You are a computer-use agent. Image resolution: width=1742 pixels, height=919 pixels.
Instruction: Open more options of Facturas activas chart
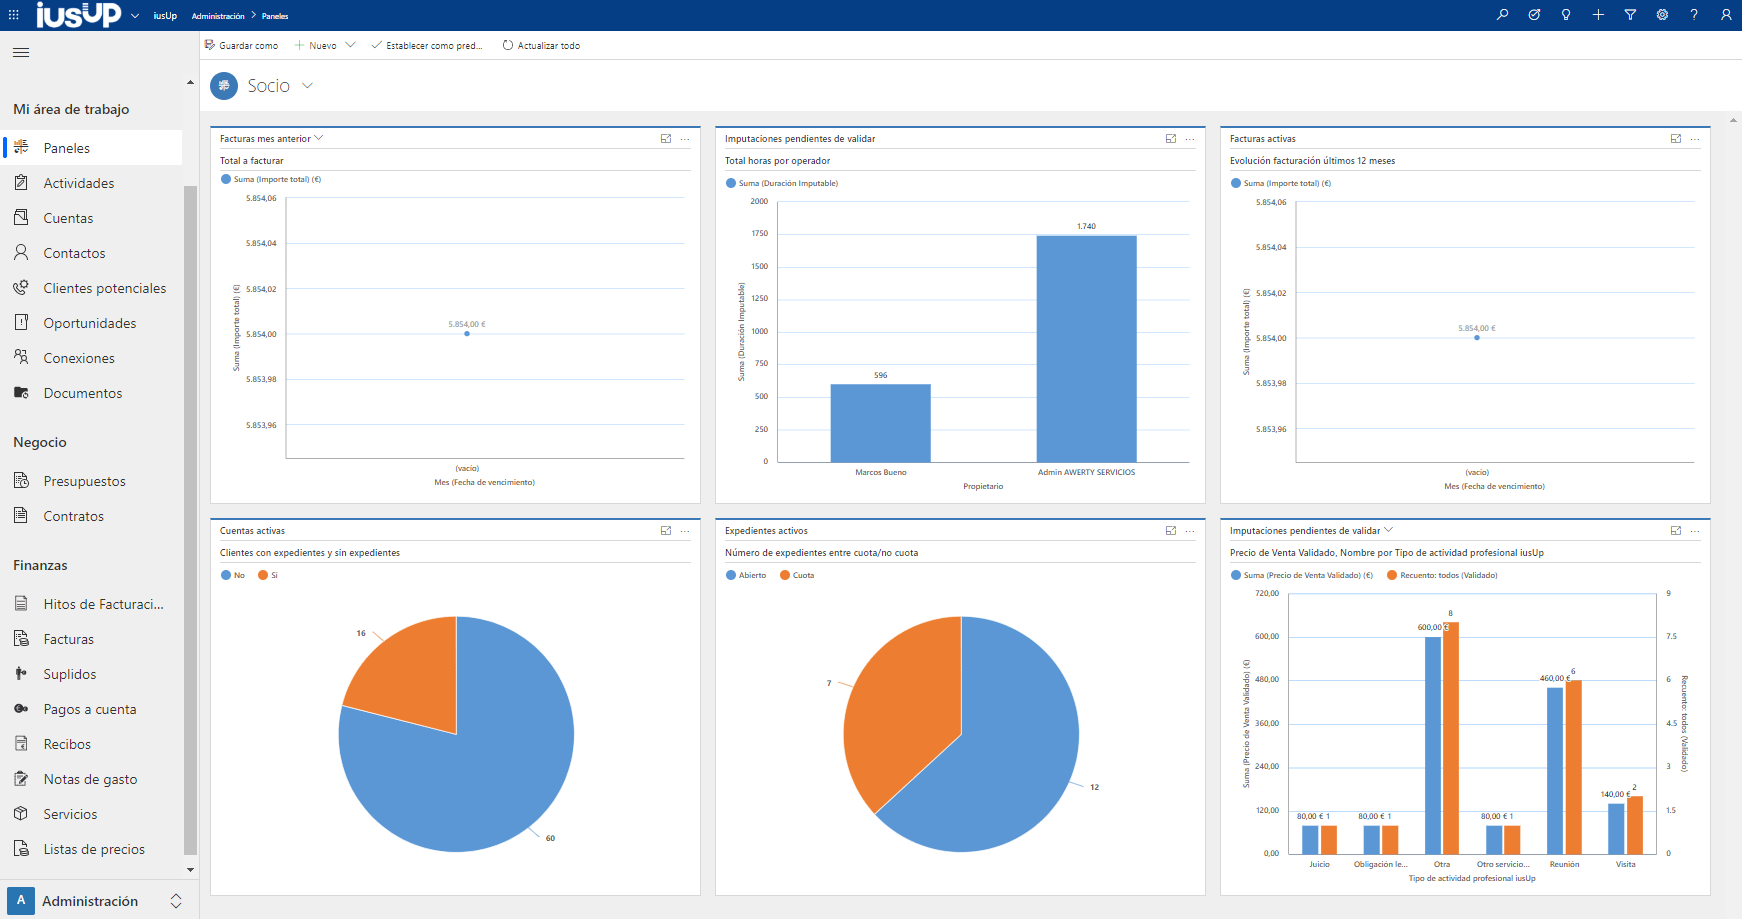click(x=1695, y=139)
